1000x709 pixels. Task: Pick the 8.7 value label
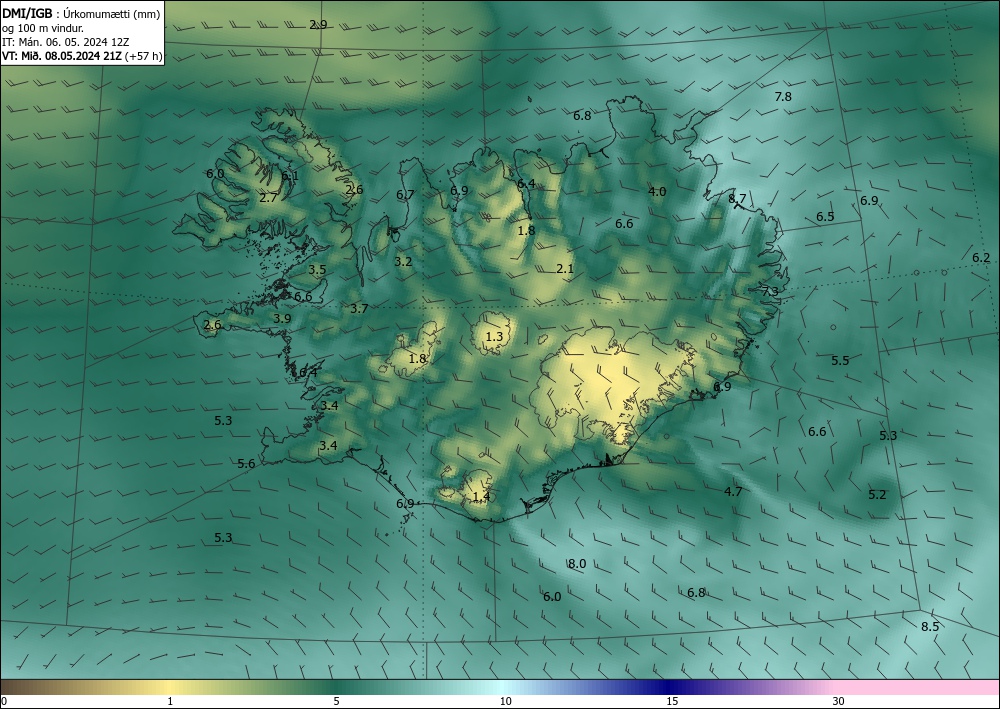click(x=737, y=198)
